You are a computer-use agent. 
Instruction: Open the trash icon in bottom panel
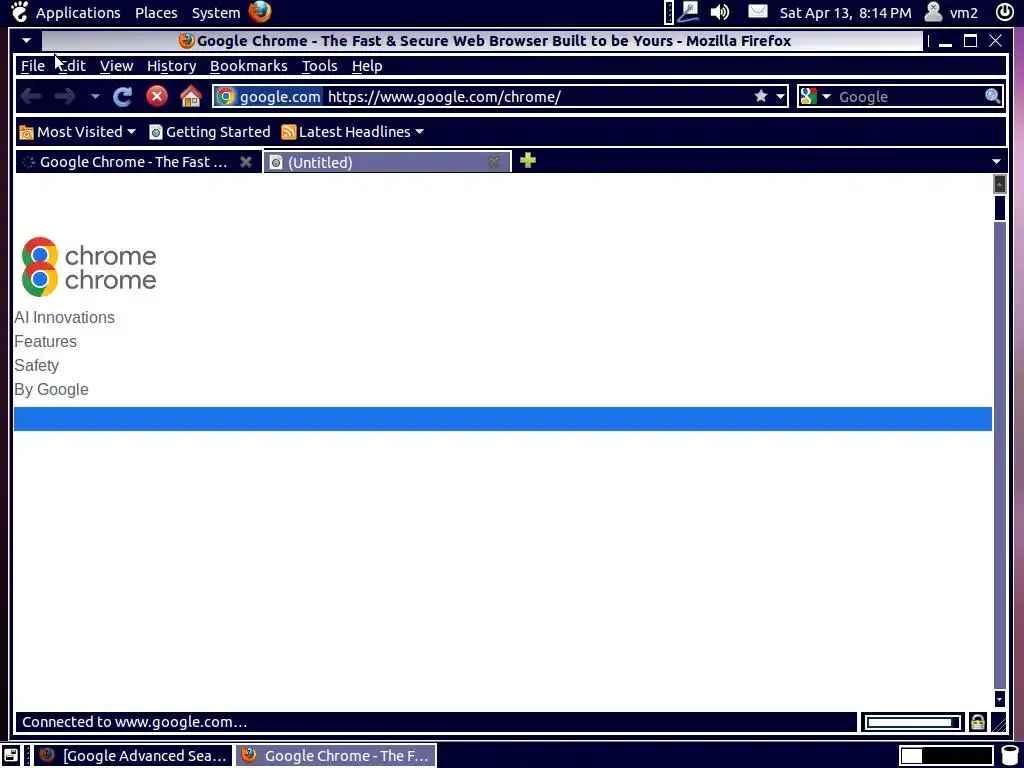[x=1010, y=756]
